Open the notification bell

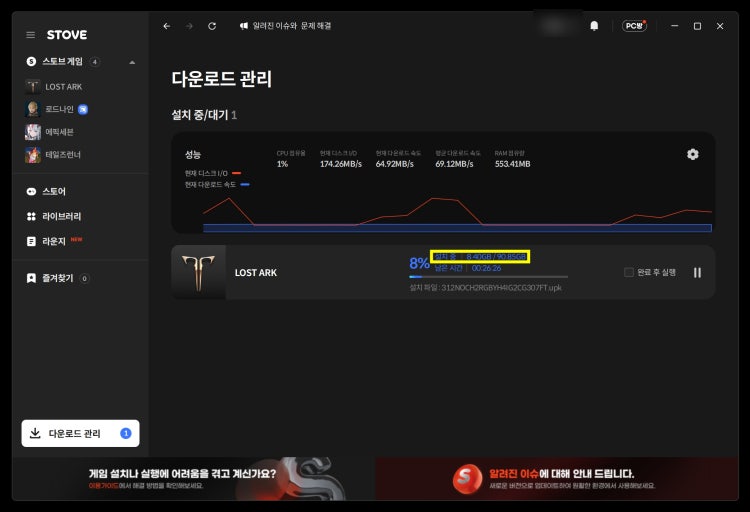pyautogui.click(x=594, y=26)
